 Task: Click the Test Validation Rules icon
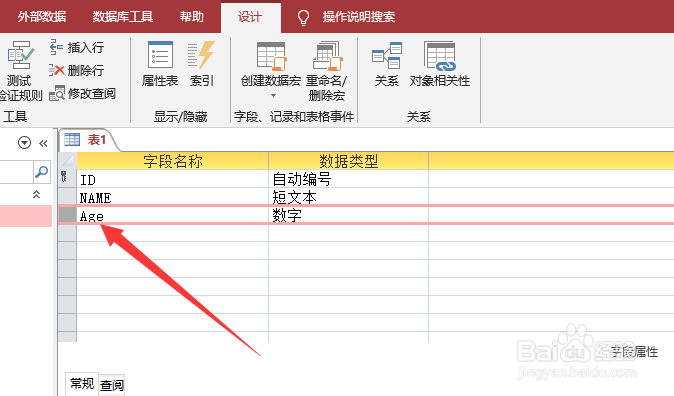tap(20, 55)
